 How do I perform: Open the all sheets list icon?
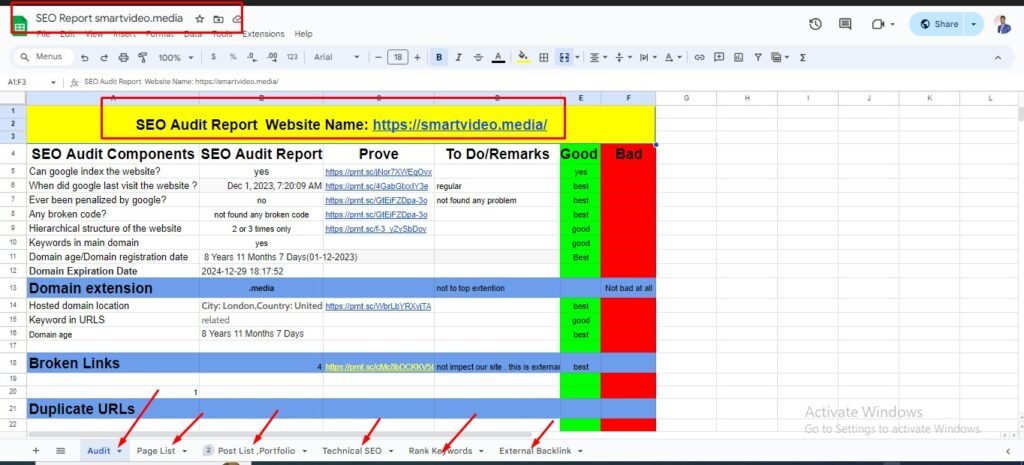pyautogui.click(x=61, y=451)
